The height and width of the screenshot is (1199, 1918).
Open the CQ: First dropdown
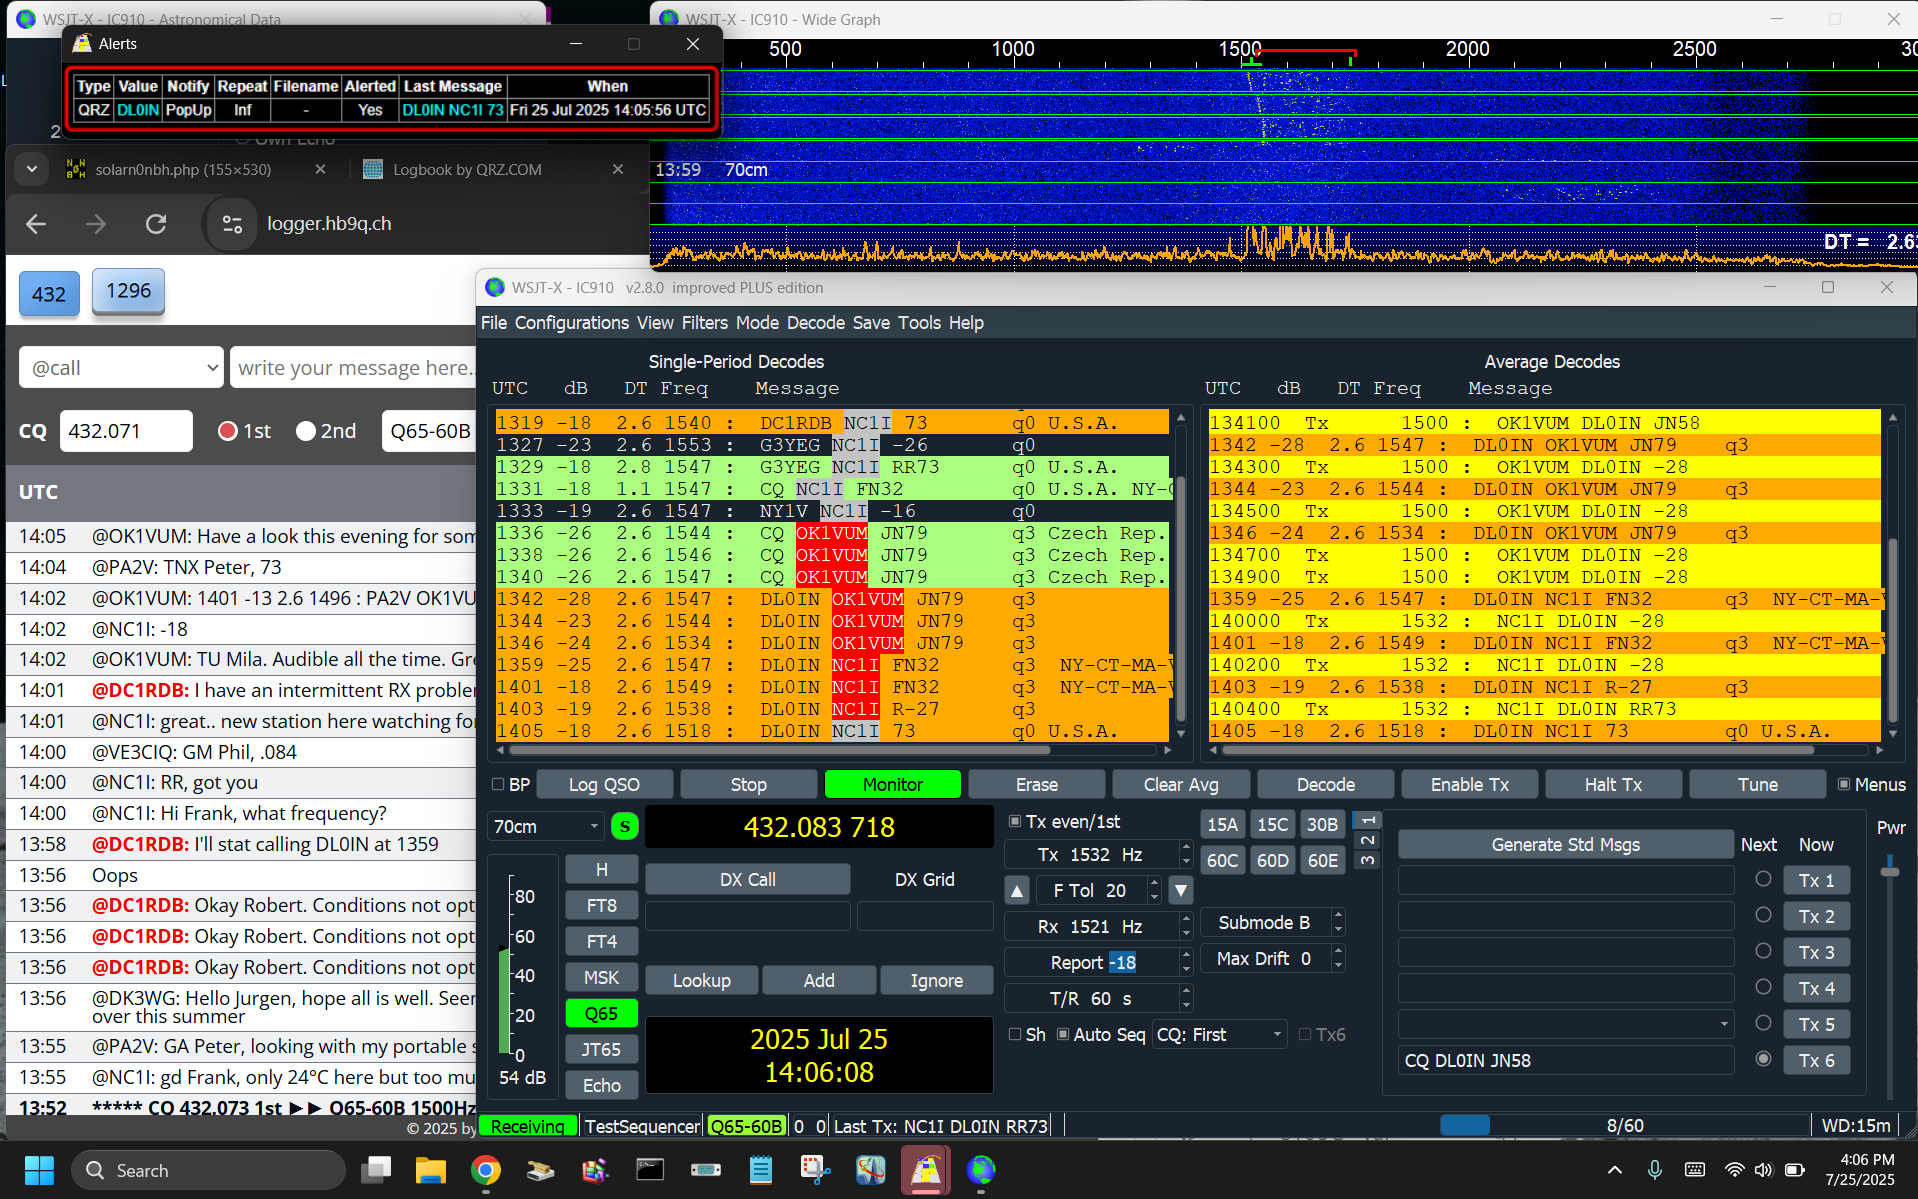1220,1034
